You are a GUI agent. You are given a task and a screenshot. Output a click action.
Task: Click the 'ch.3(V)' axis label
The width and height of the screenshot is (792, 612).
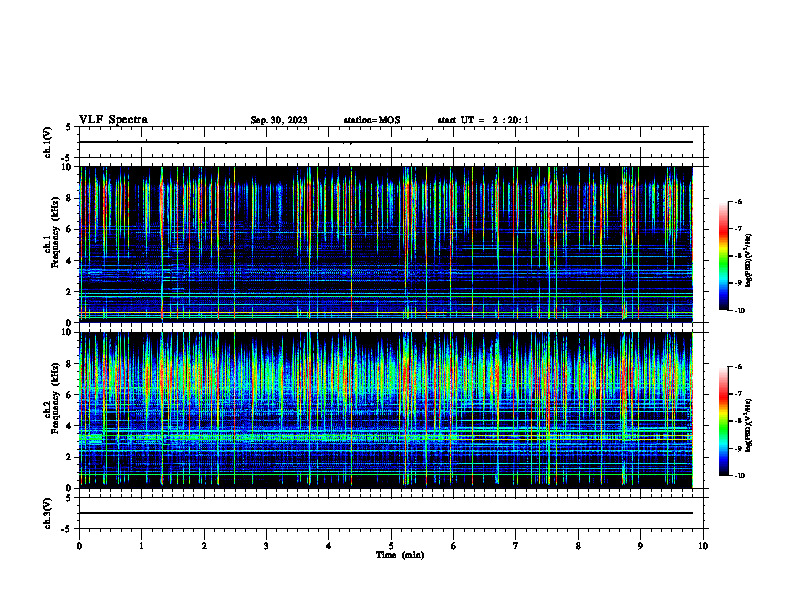pos(47,513)
